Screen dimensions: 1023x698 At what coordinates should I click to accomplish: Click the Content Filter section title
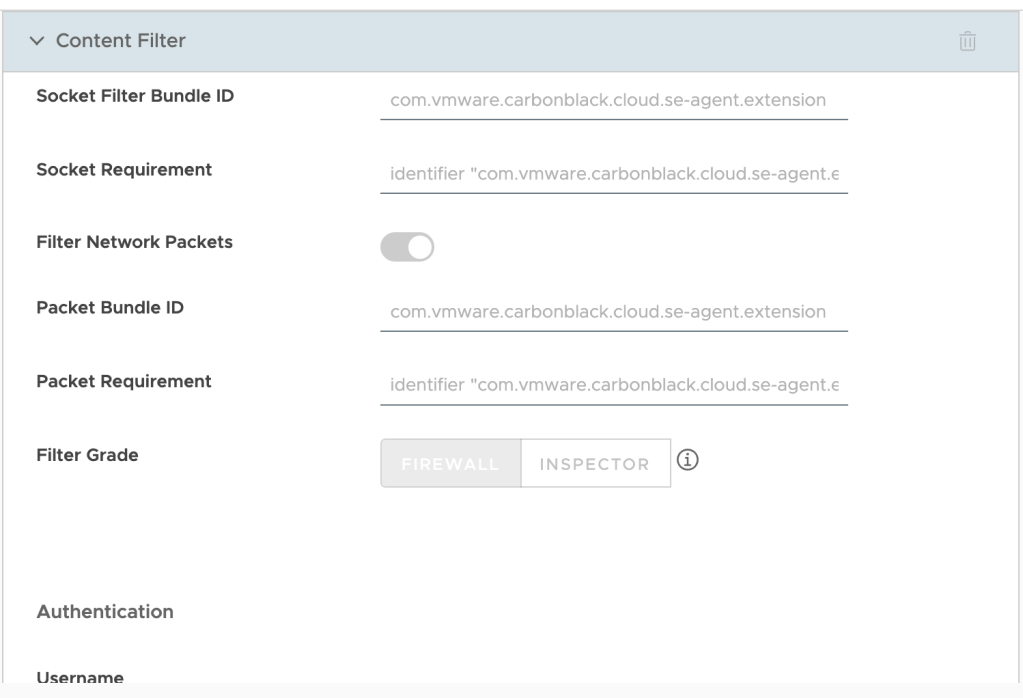(x=121, y=41)
